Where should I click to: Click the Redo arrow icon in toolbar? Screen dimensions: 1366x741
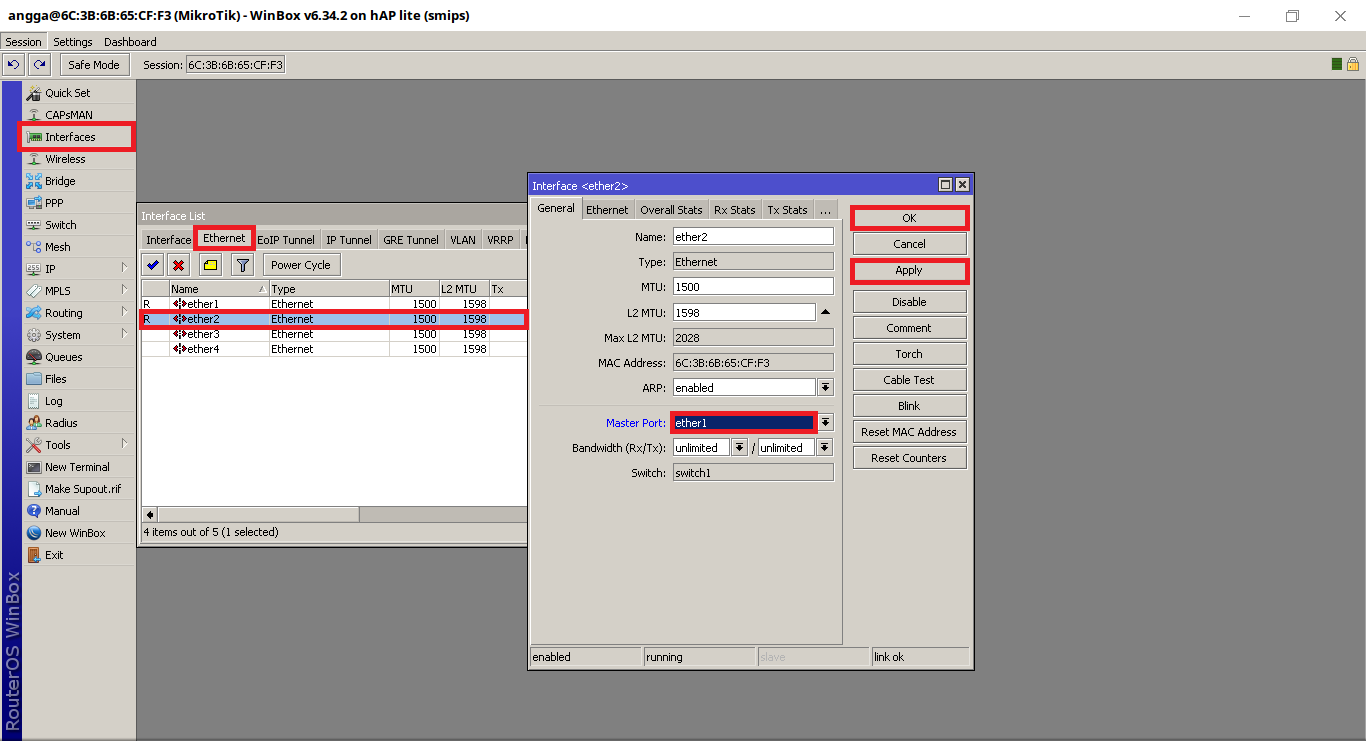pyautogui.click(x=39, y=65)
